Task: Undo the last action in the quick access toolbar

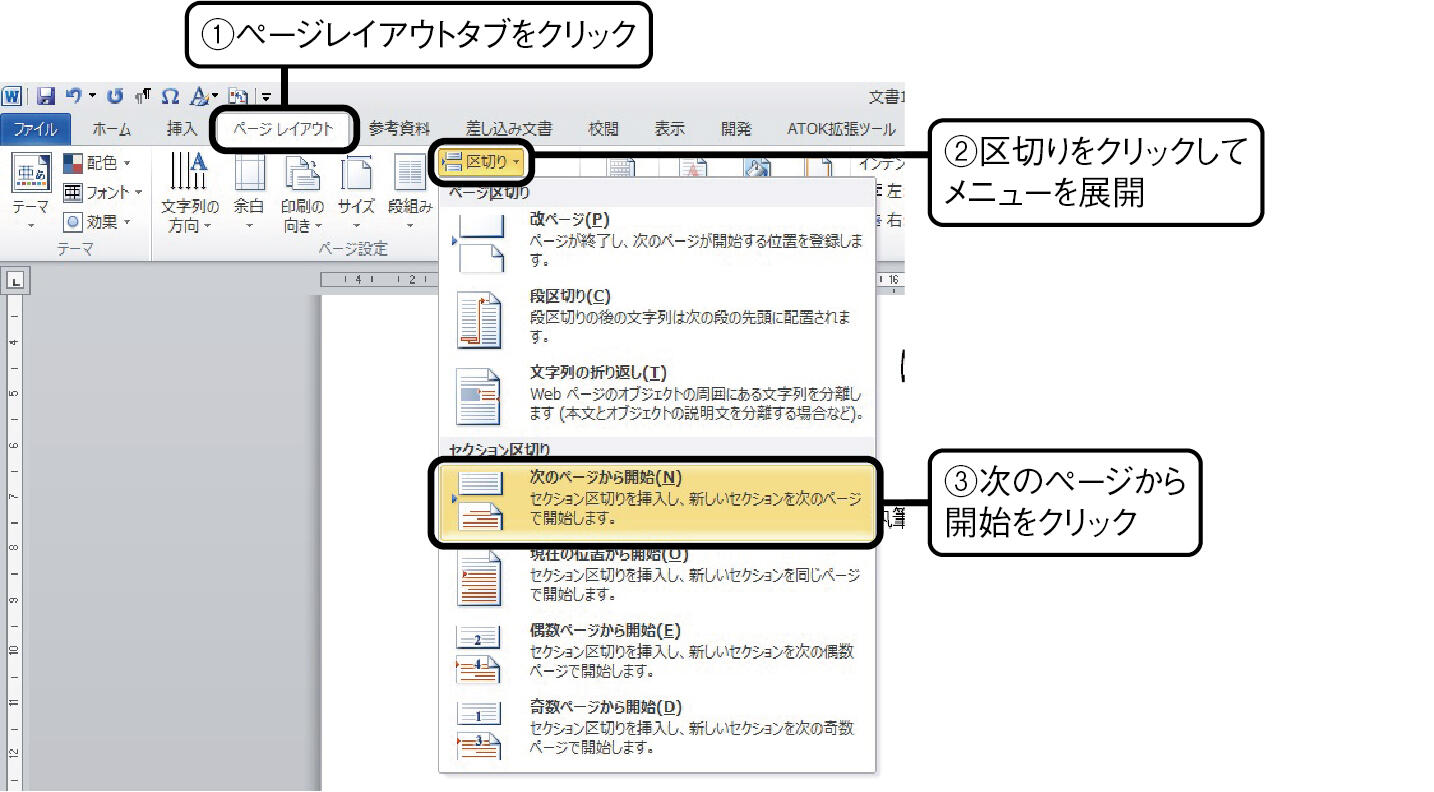Action: [73, 96]
